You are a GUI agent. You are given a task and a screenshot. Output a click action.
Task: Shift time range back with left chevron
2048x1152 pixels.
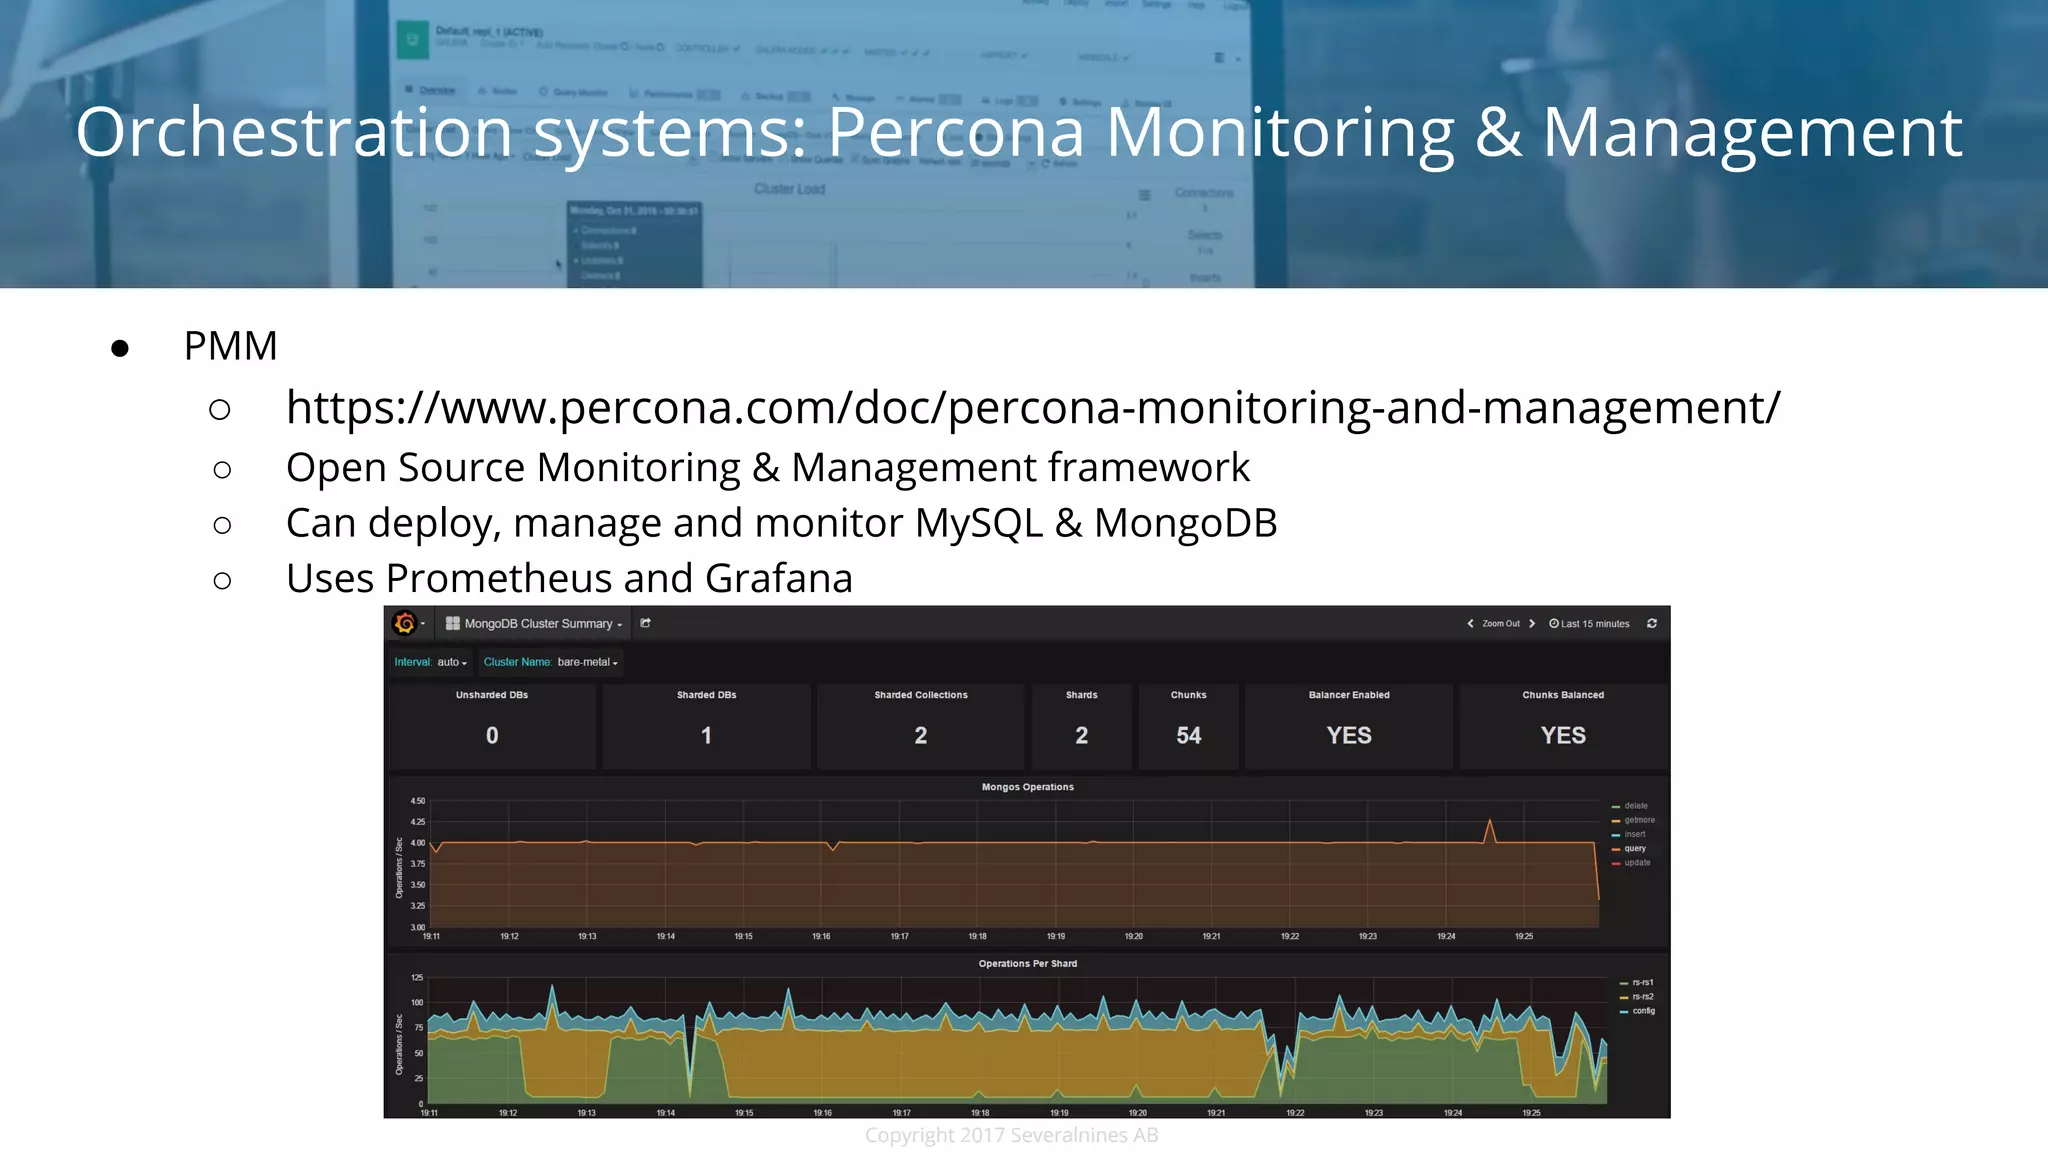point(1470,624)
